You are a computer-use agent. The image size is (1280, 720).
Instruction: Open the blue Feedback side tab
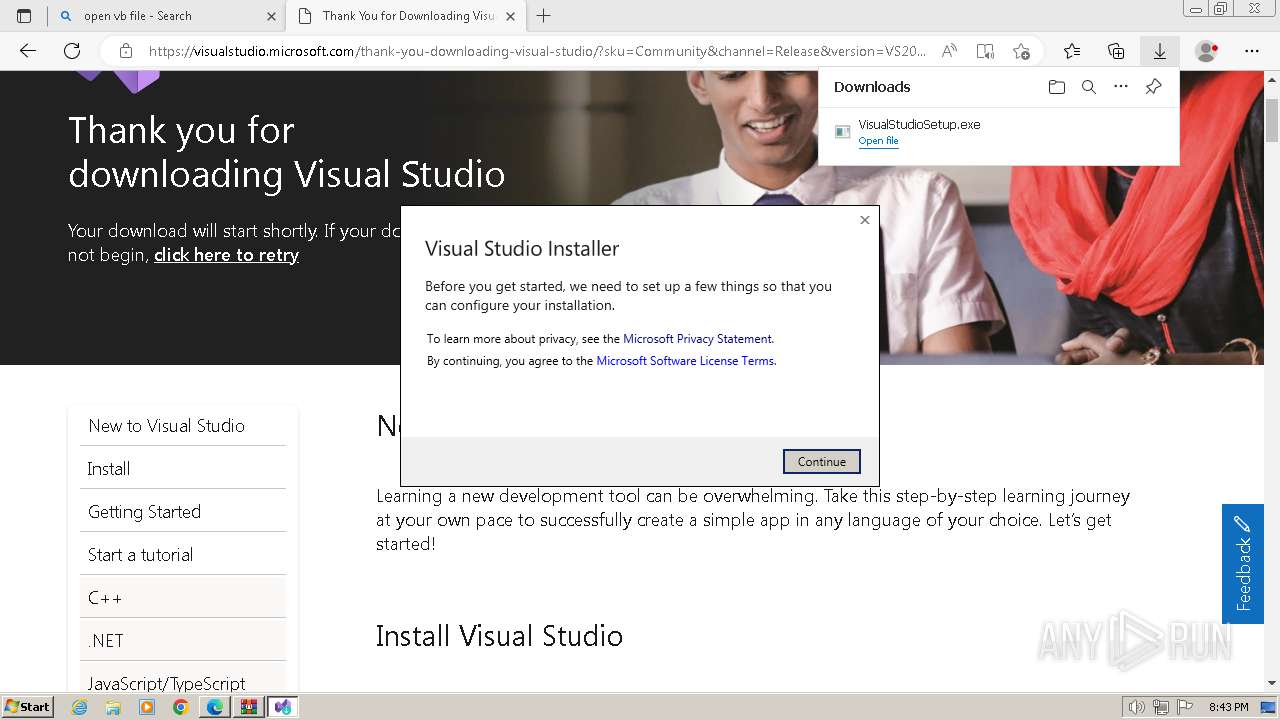(x=1243, y=564)
